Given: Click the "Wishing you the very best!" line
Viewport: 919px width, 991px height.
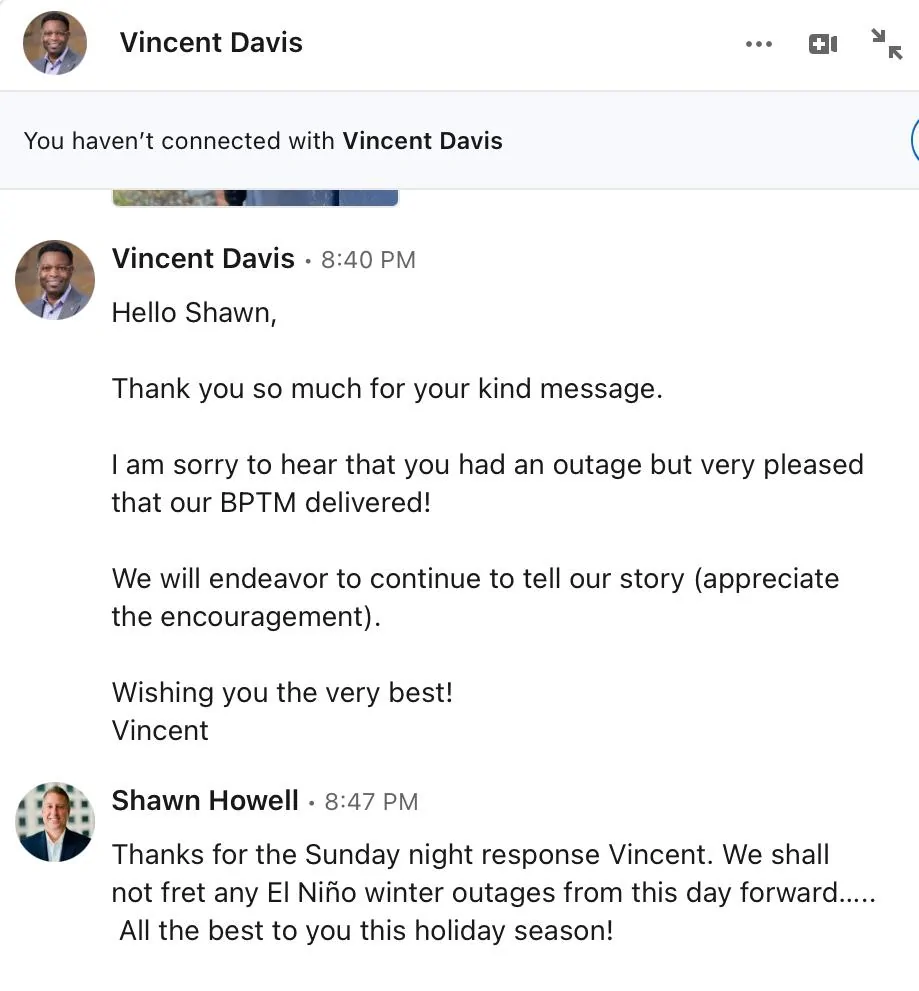Looking at the screenshot, I should (x=282, y=692).
